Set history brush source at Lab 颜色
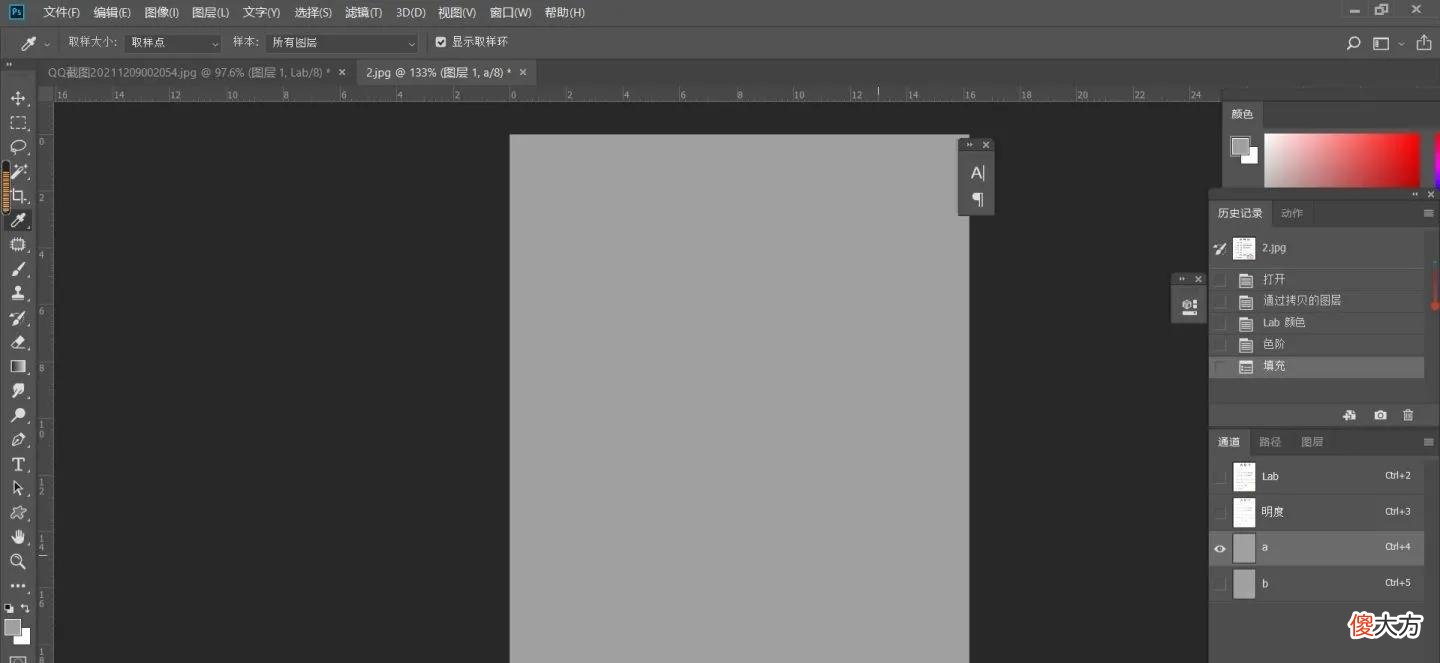The width and height of the screenshot is (1440, 663). [1220, 323]
